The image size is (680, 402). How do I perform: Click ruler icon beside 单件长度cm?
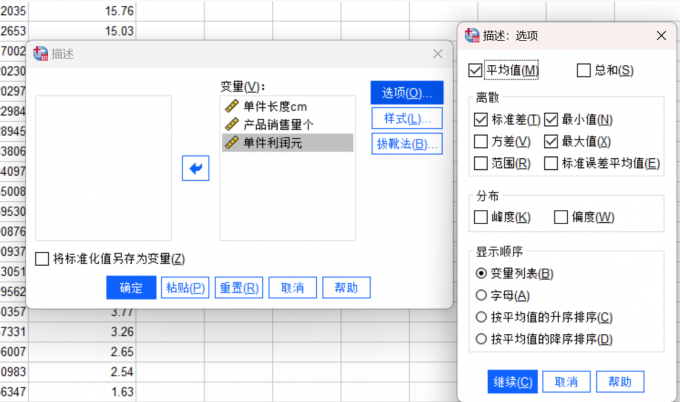tap(232, 106)
